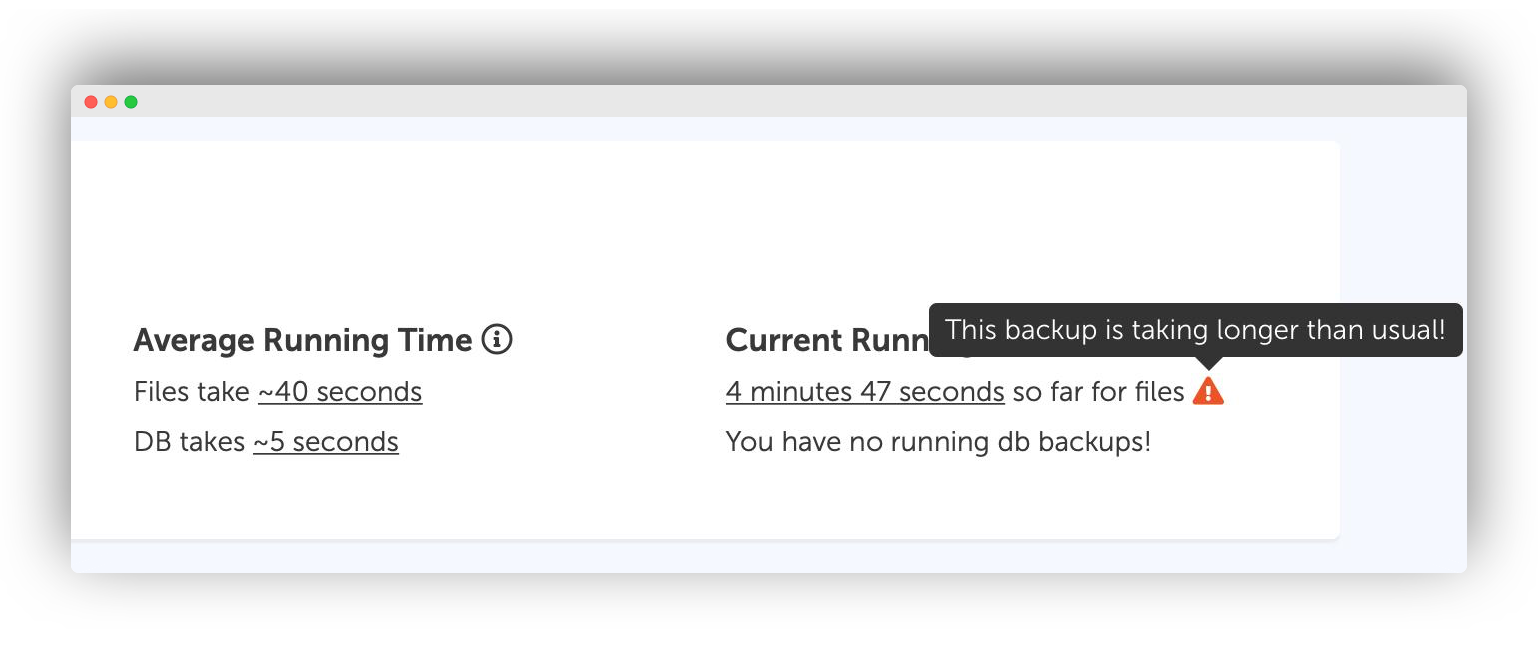Select the no running db backups message

click(x=938, y=442)
